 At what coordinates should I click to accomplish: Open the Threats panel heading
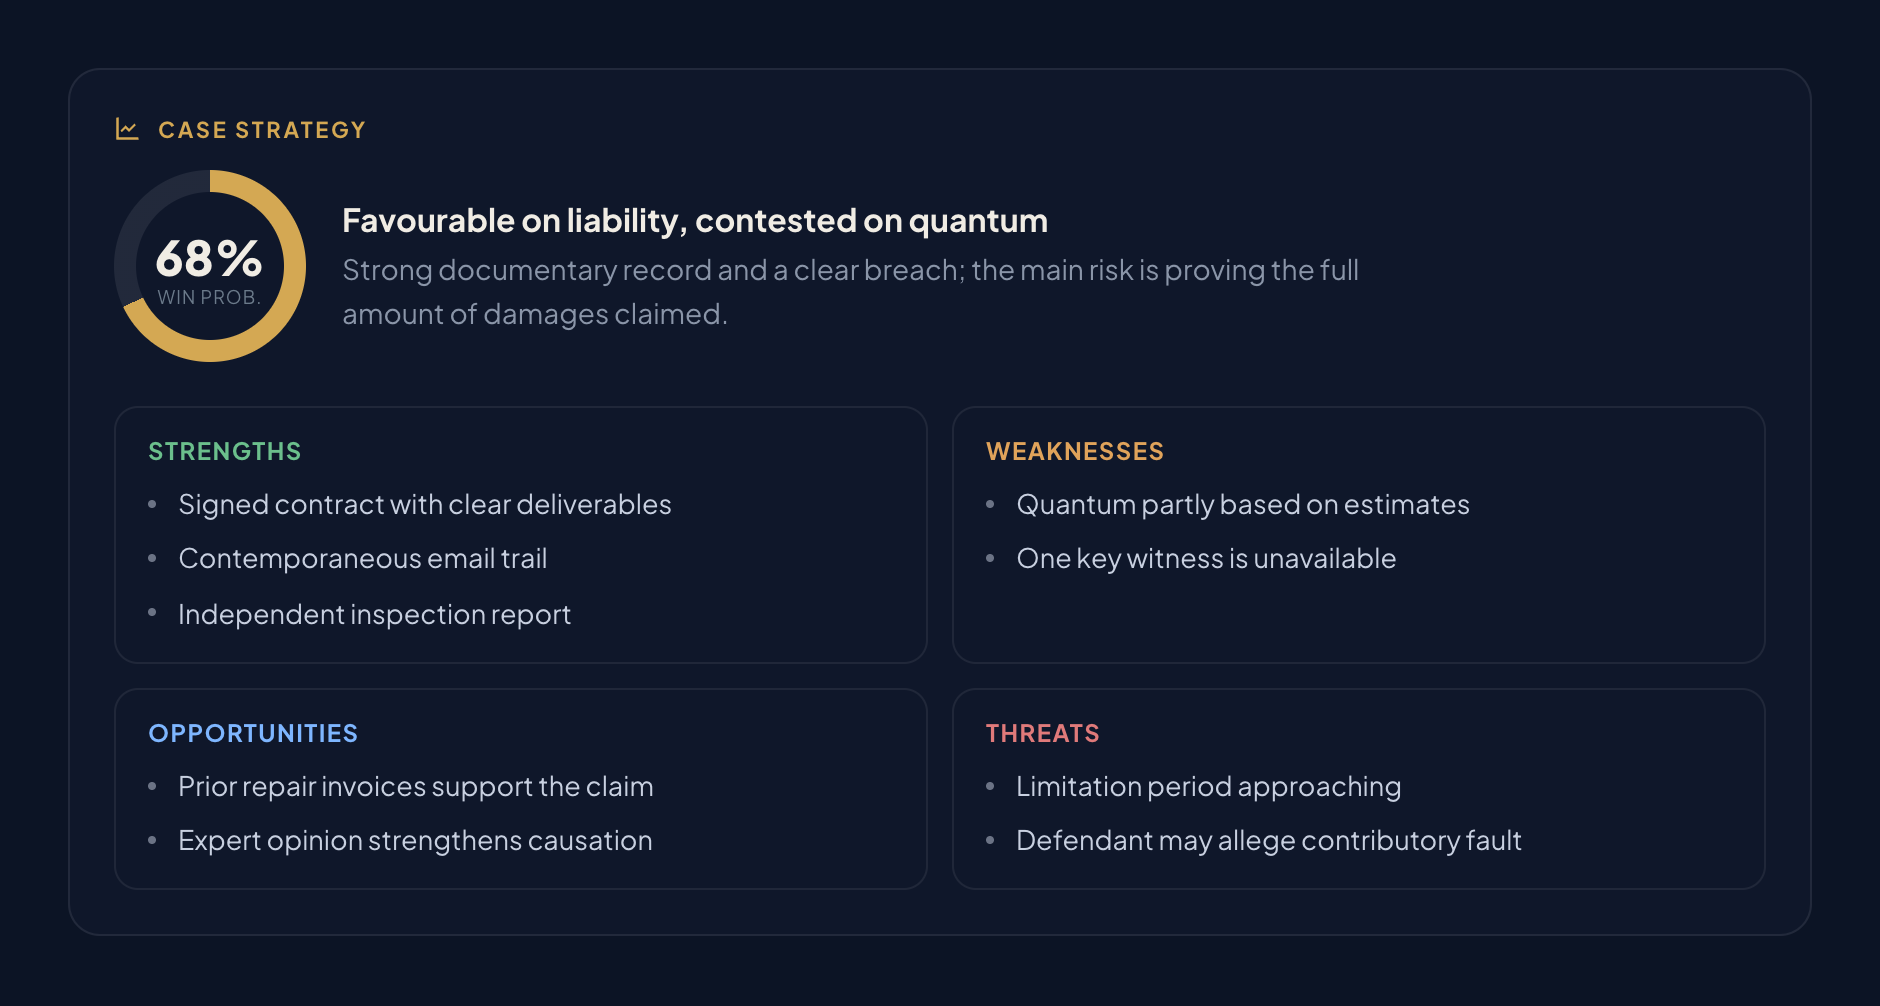pos(1043,734)
